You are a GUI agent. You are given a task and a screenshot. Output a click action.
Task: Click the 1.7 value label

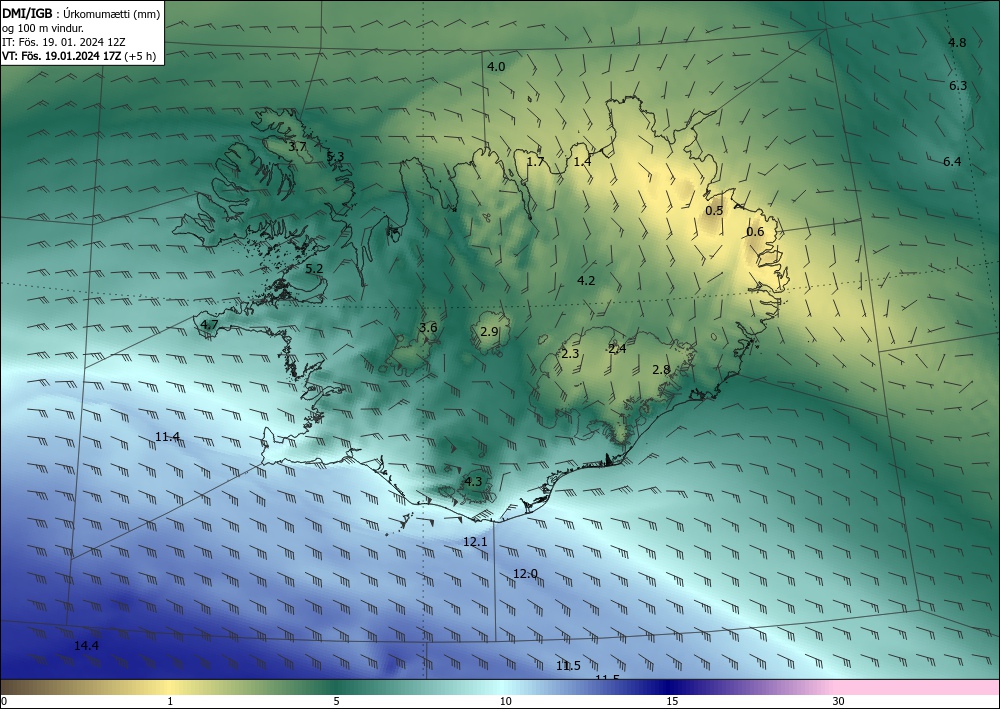click(x=535, y=162)
